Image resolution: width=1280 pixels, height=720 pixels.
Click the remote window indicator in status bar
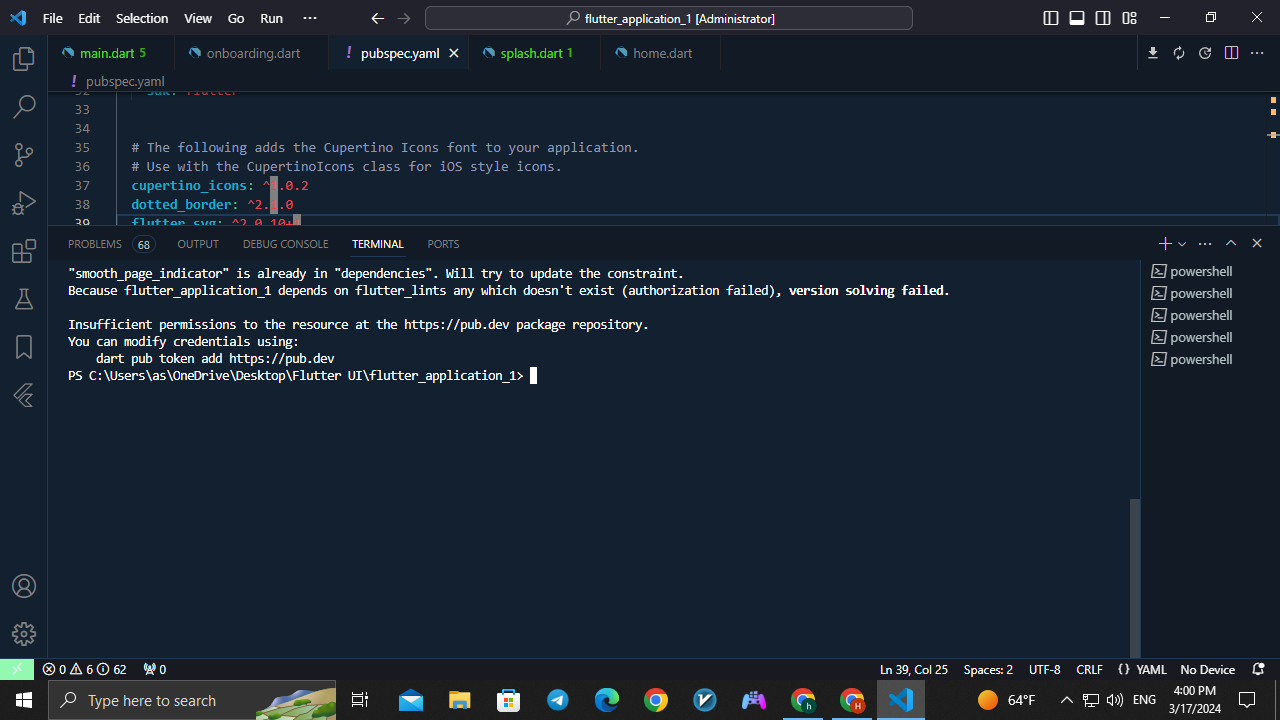pos(17,669)
